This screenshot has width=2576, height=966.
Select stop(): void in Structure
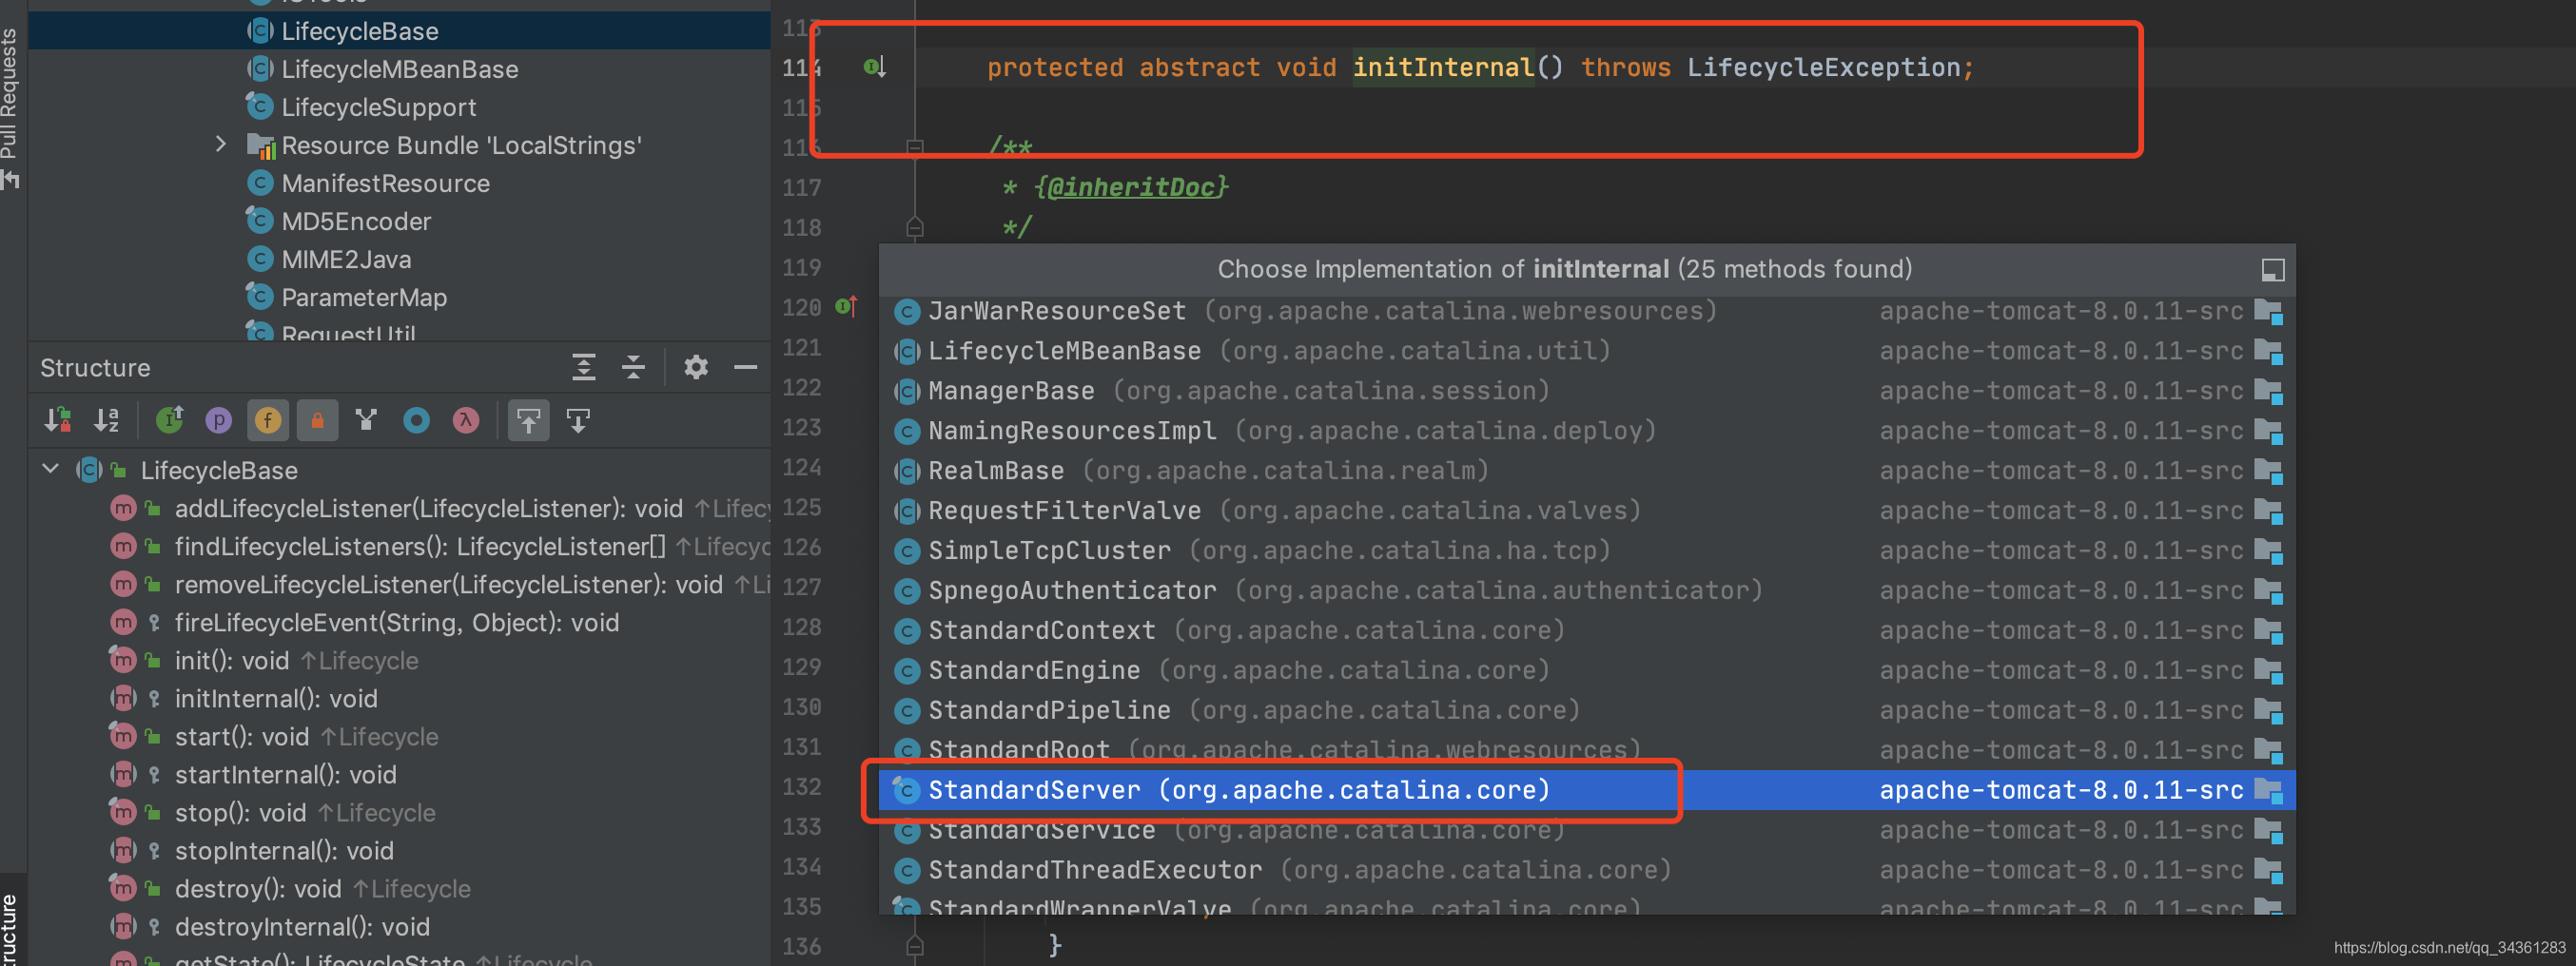[x=272, y=812]
